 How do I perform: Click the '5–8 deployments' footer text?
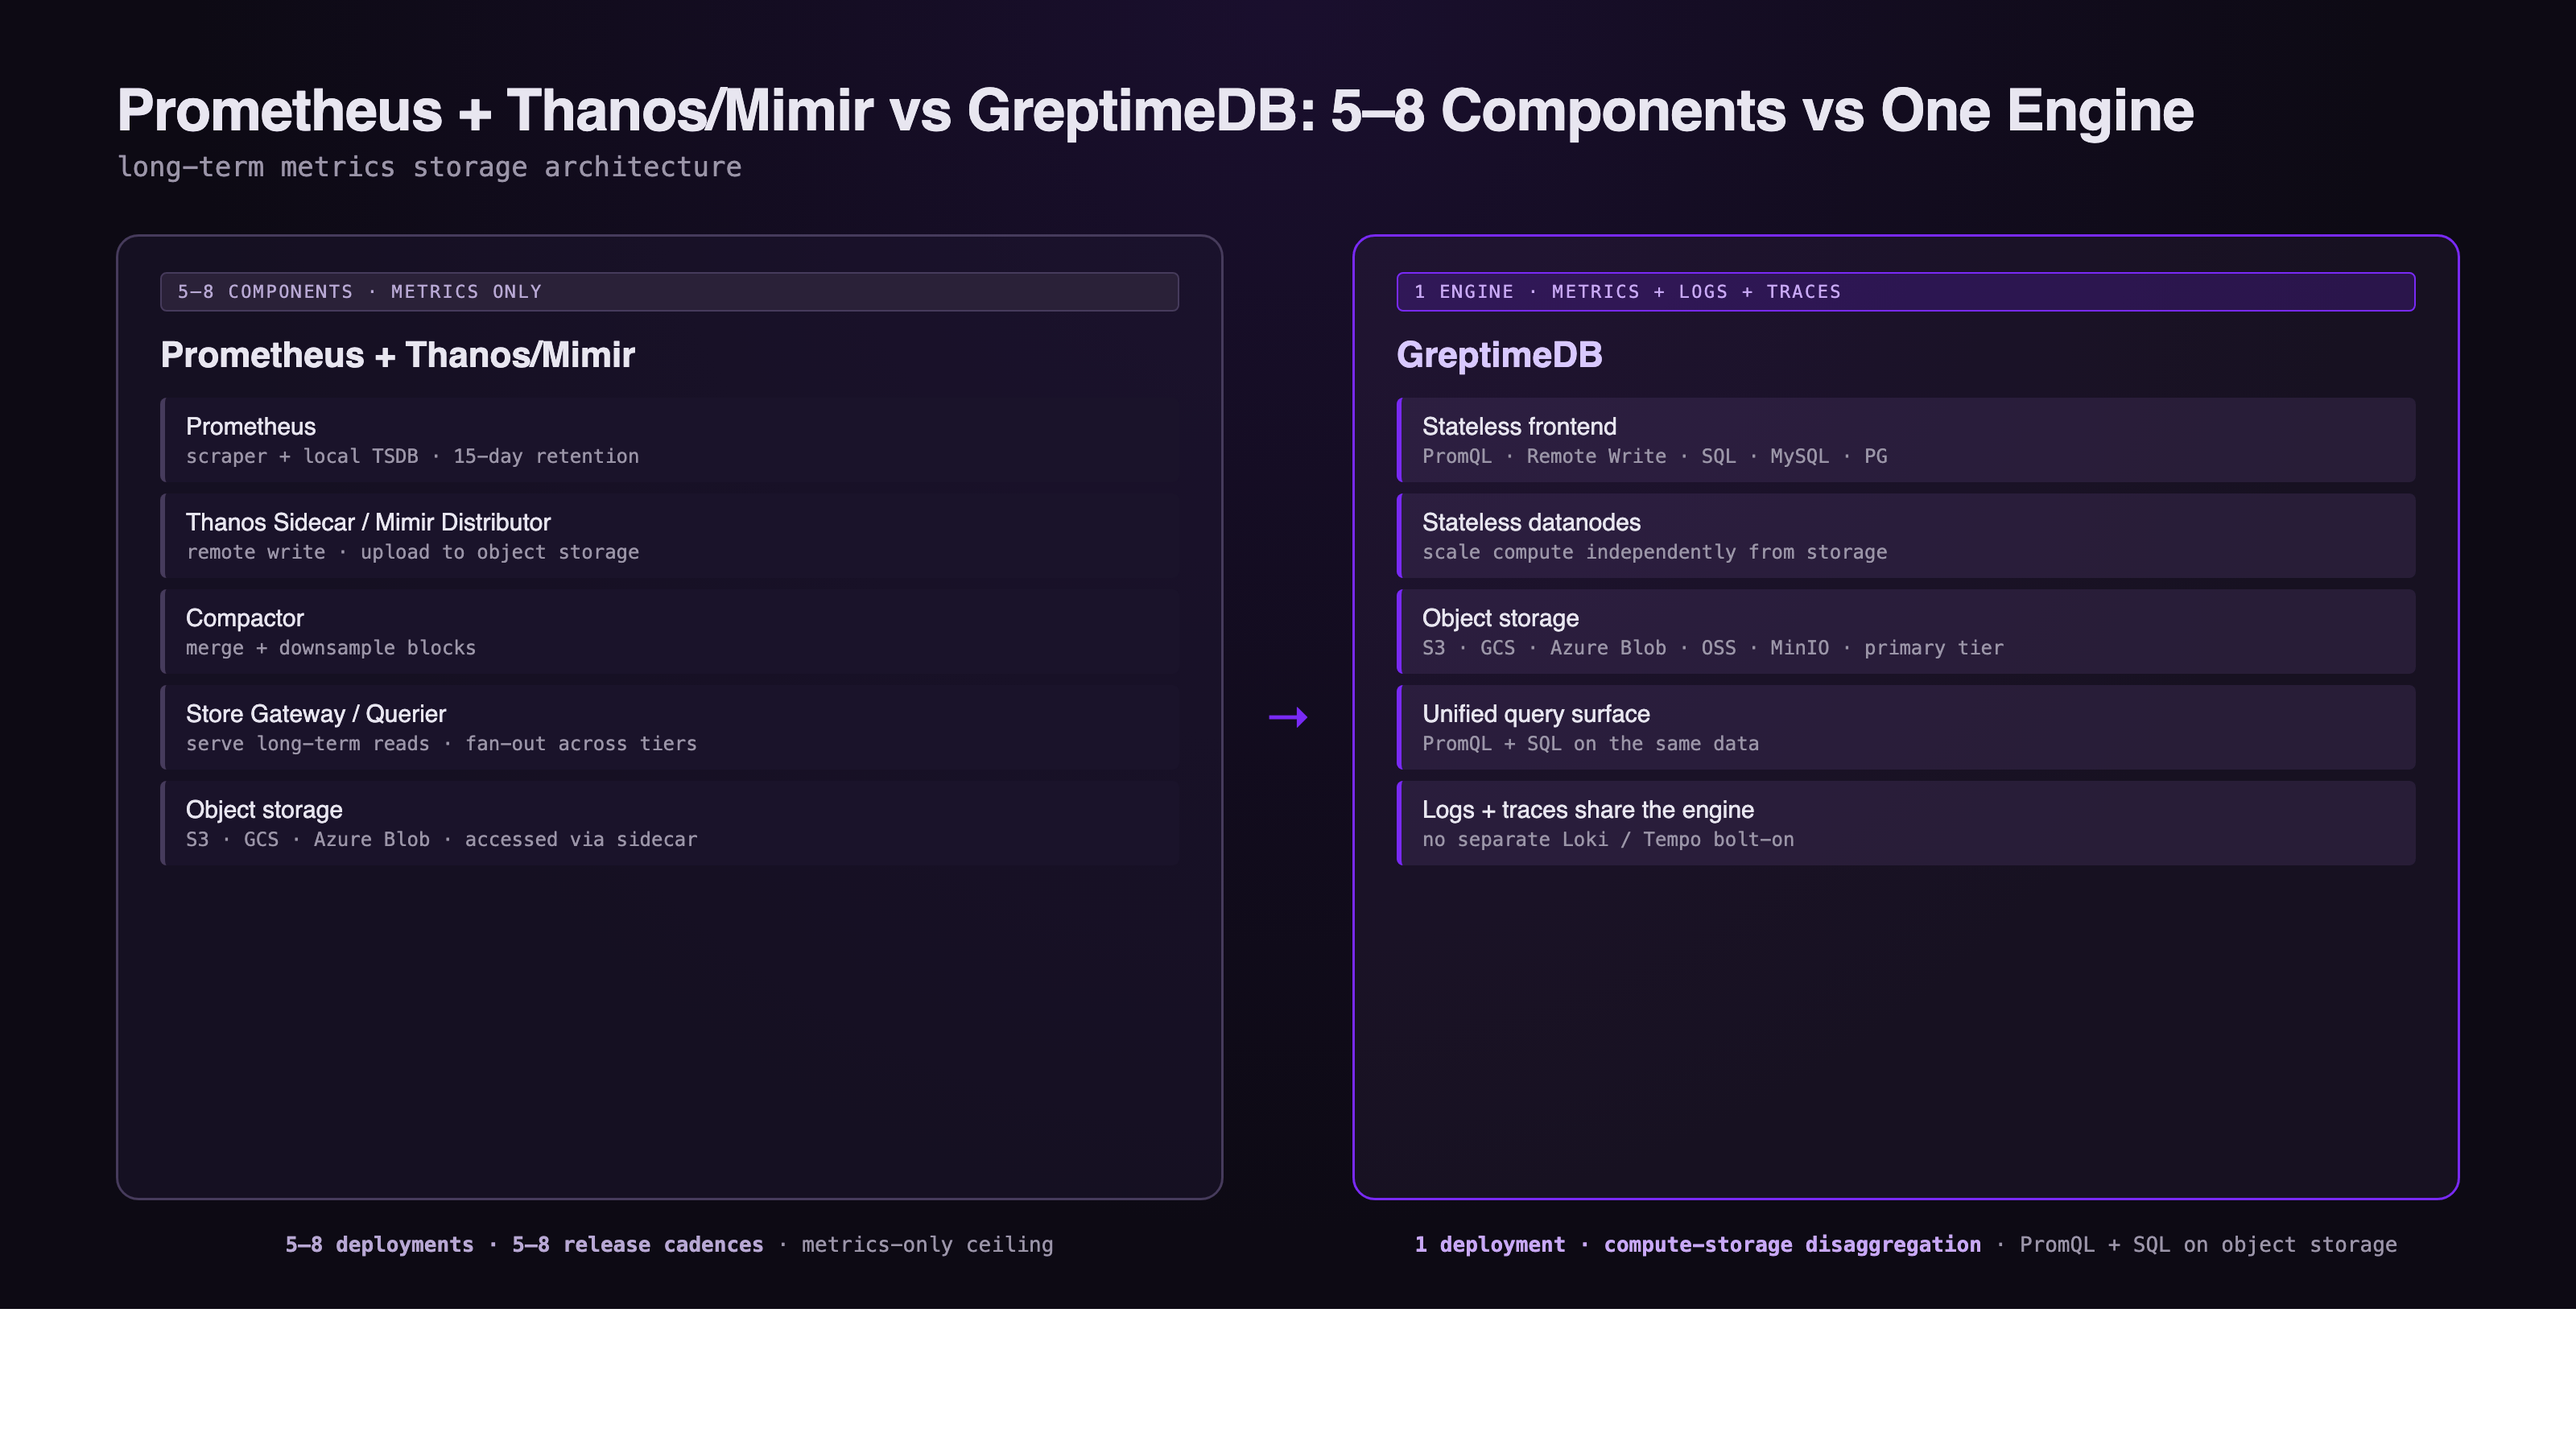379,1245
